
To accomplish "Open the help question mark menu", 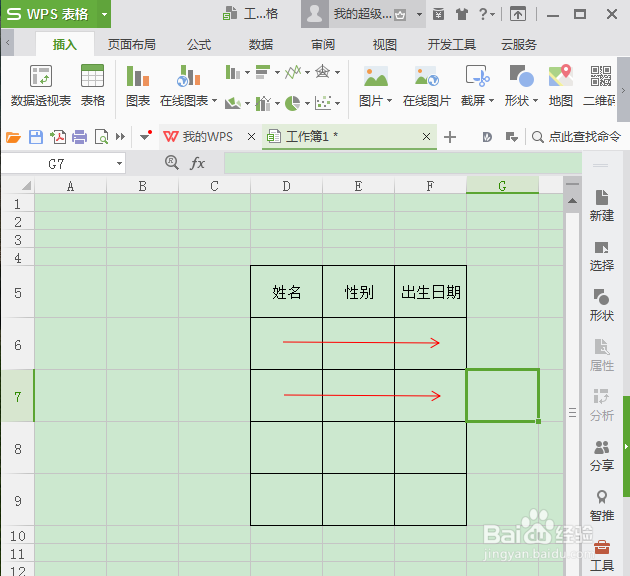I will [x=486, y=14].
